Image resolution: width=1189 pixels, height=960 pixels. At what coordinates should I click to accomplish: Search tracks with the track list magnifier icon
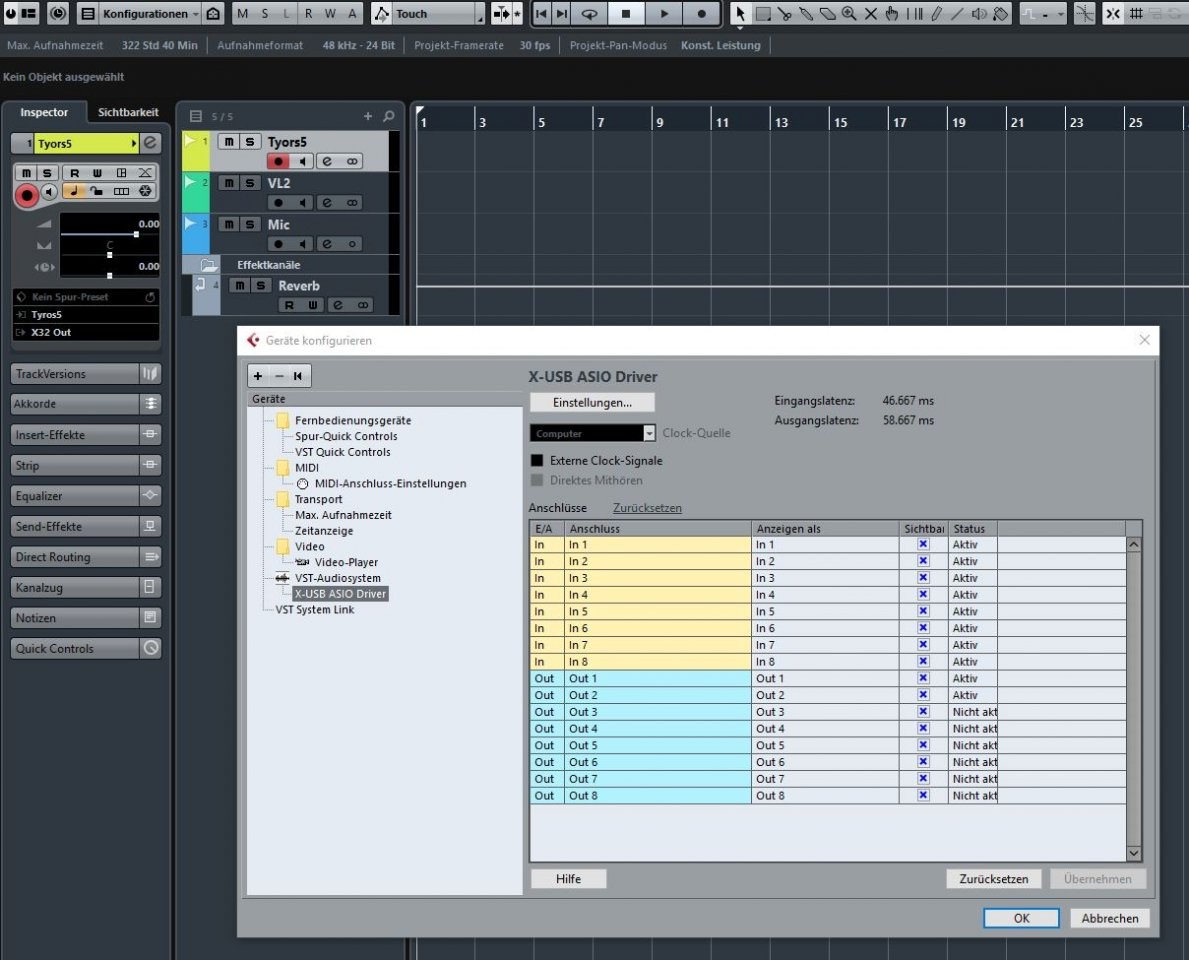tap(389, 116)
